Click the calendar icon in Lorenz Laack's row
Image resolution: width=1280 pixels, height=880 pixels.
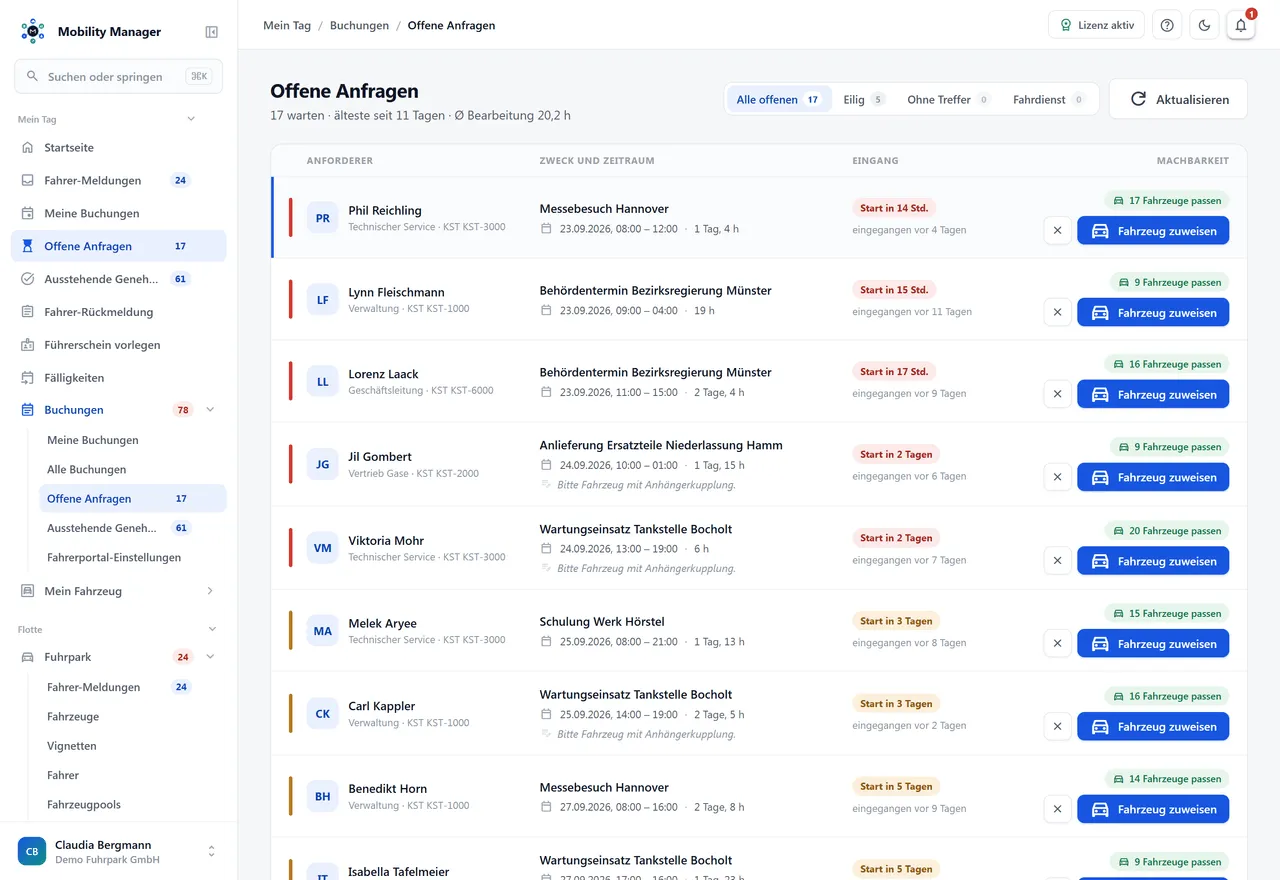pyautogui.click(x=546, y=392)
